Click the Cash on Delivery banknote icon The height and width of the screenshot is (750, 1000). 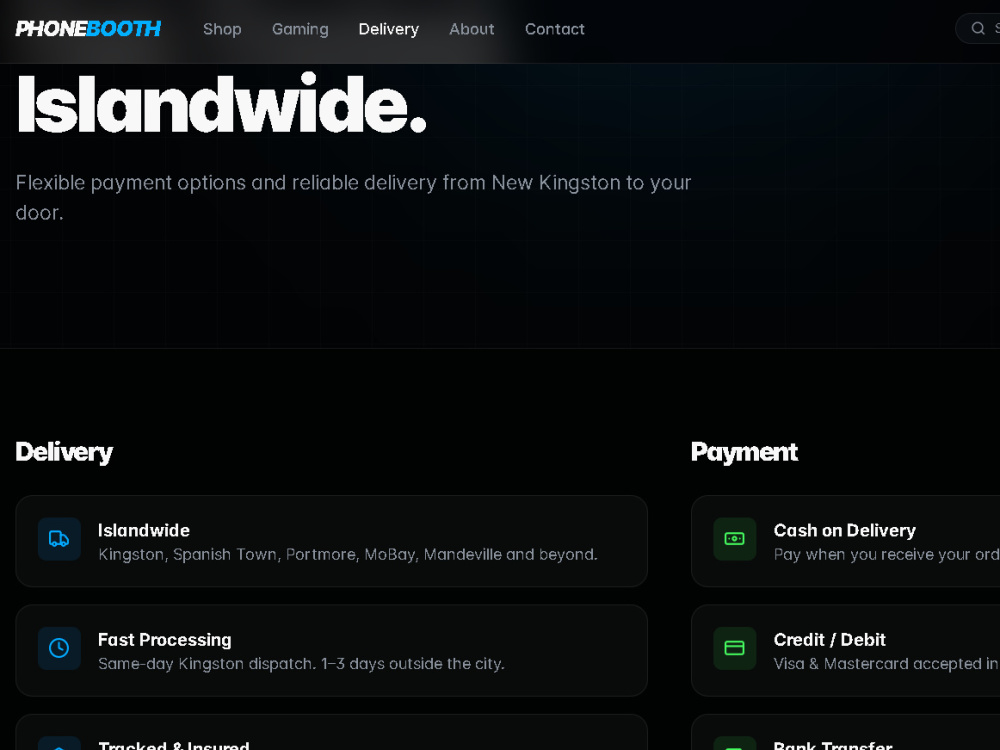tap(735, 539)
